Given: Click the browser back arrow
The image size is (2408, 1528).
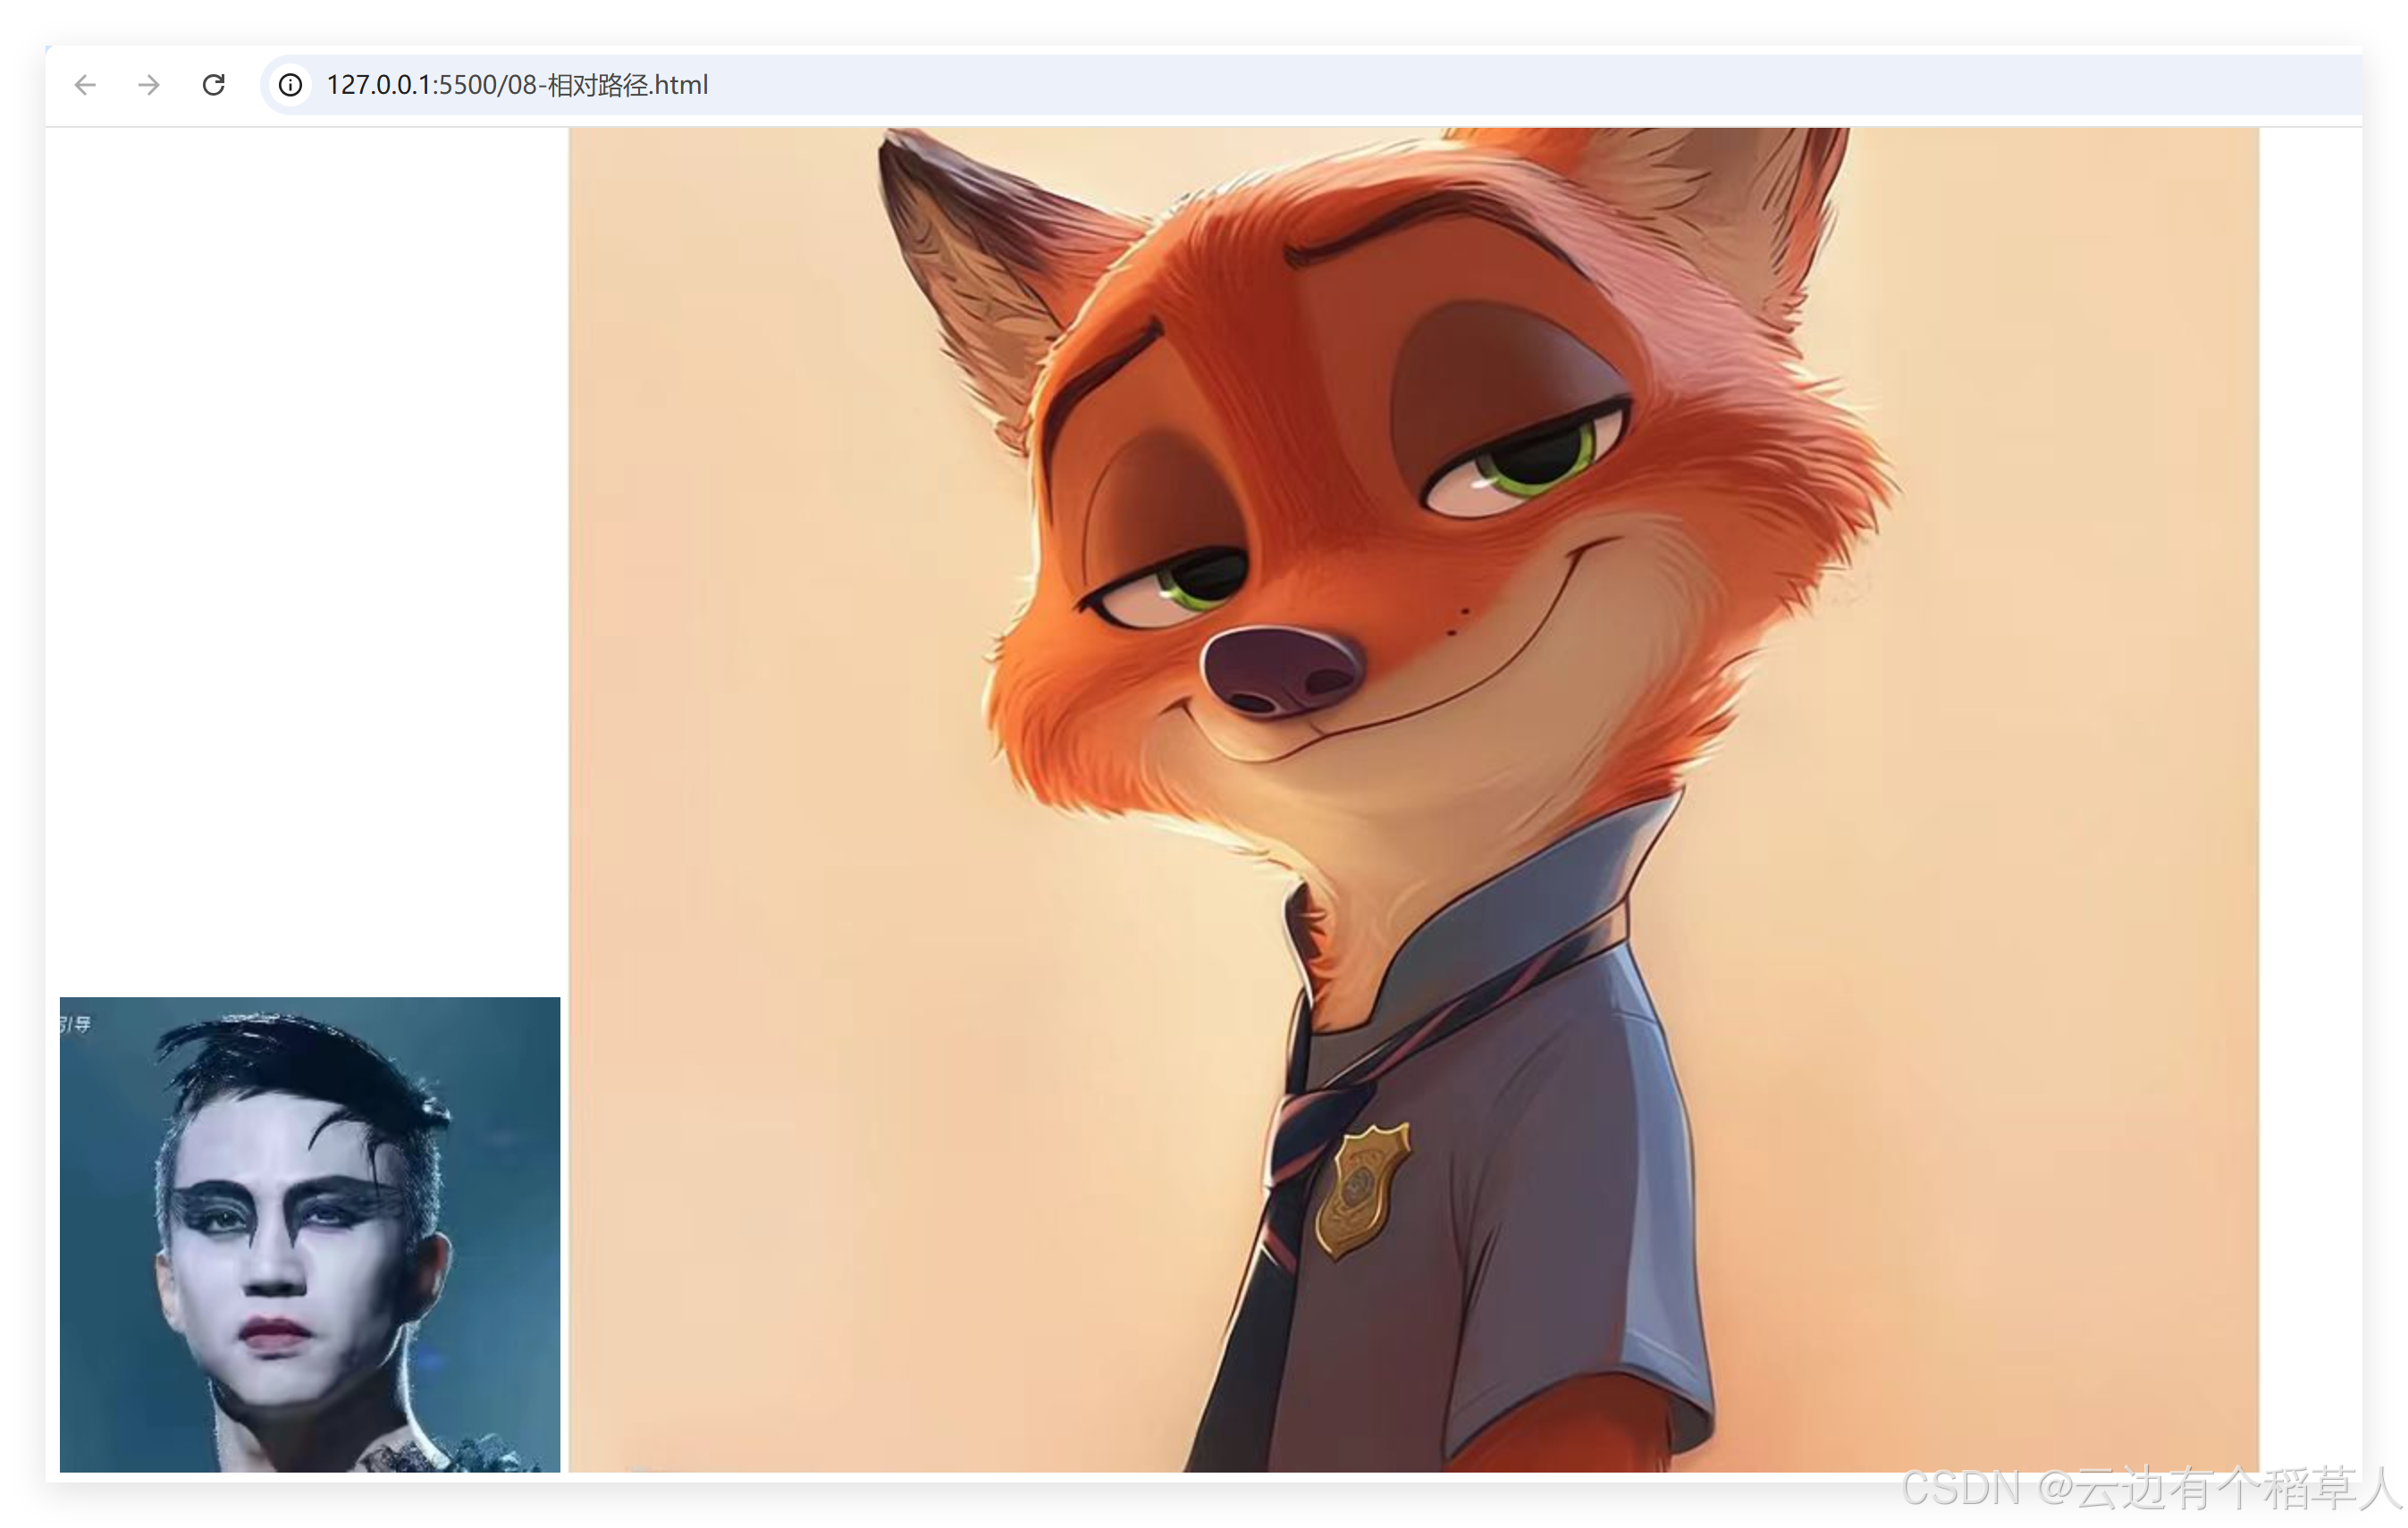Looking at the screenshot, I should tap(86, 85).
